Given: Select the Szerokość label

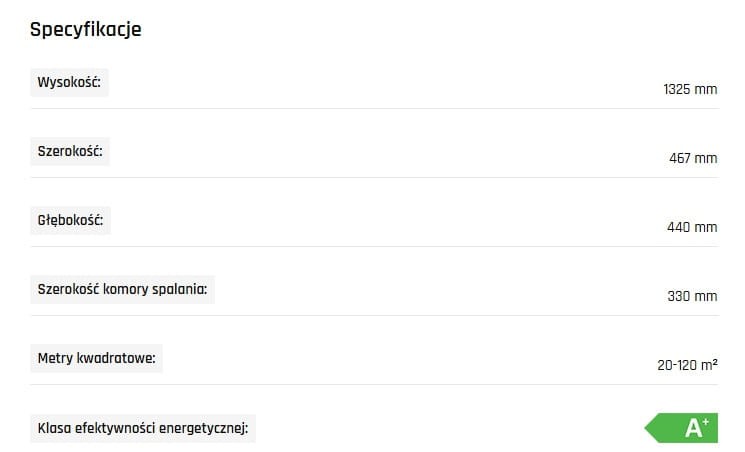Looking at the screenshot, I should pyautogui.click(x=70, y=151).
